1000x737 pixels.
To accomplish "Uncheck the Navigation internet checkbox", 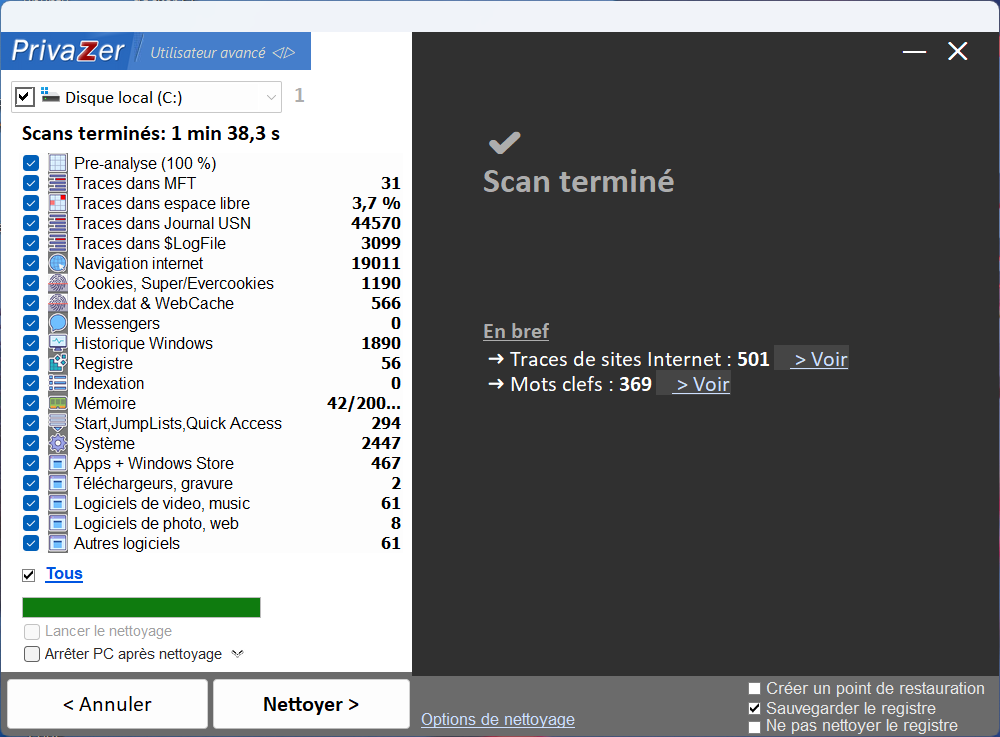I will pos(31,263).
